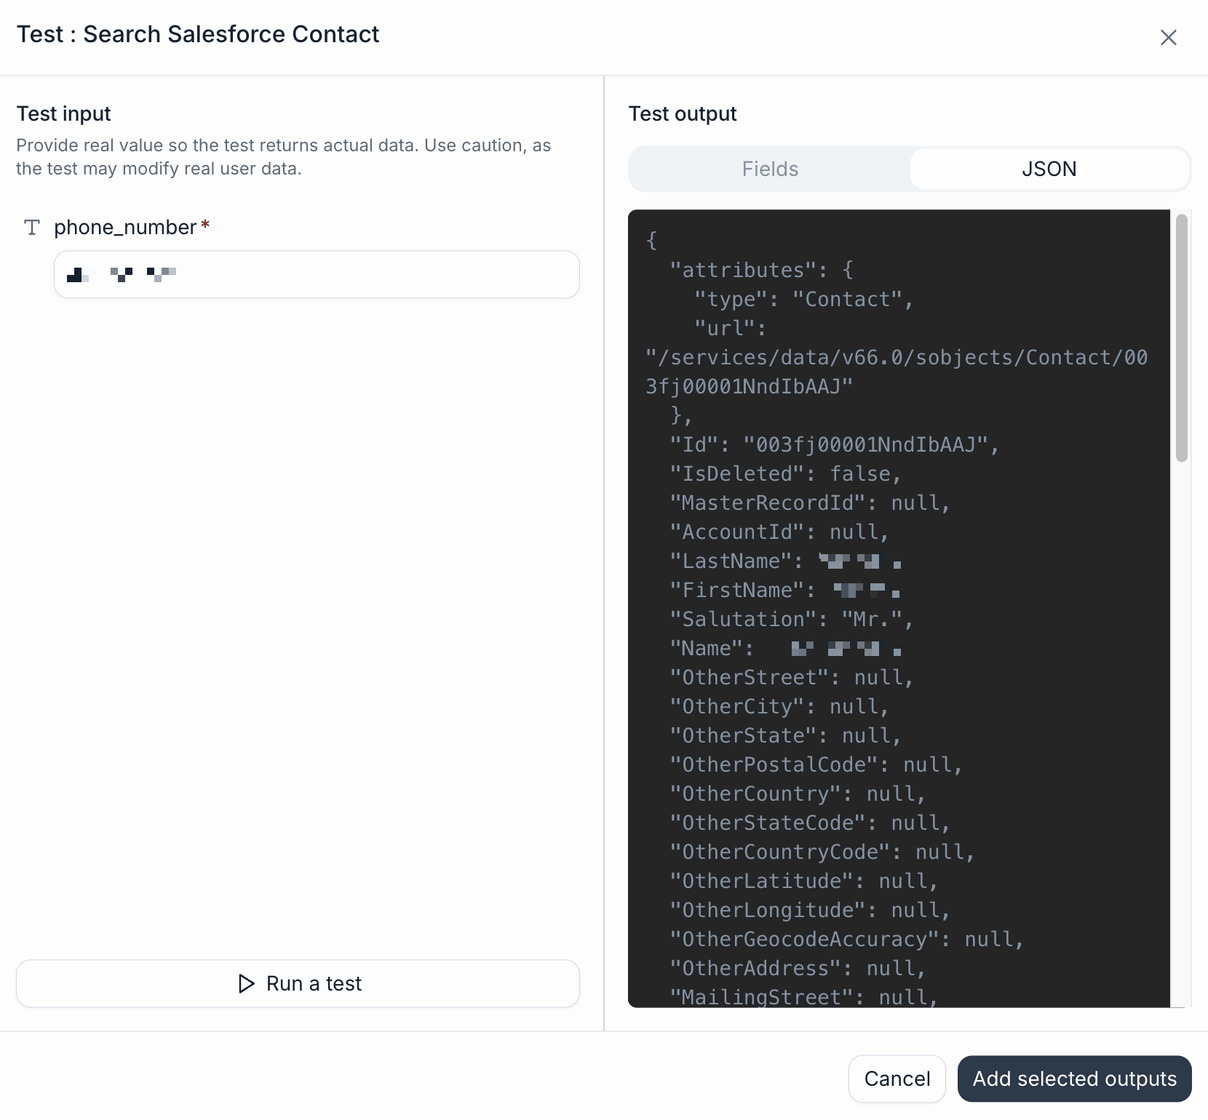Click the "OtherAddress": null line
This screenshot has width=1208, height=1120.
797,967
